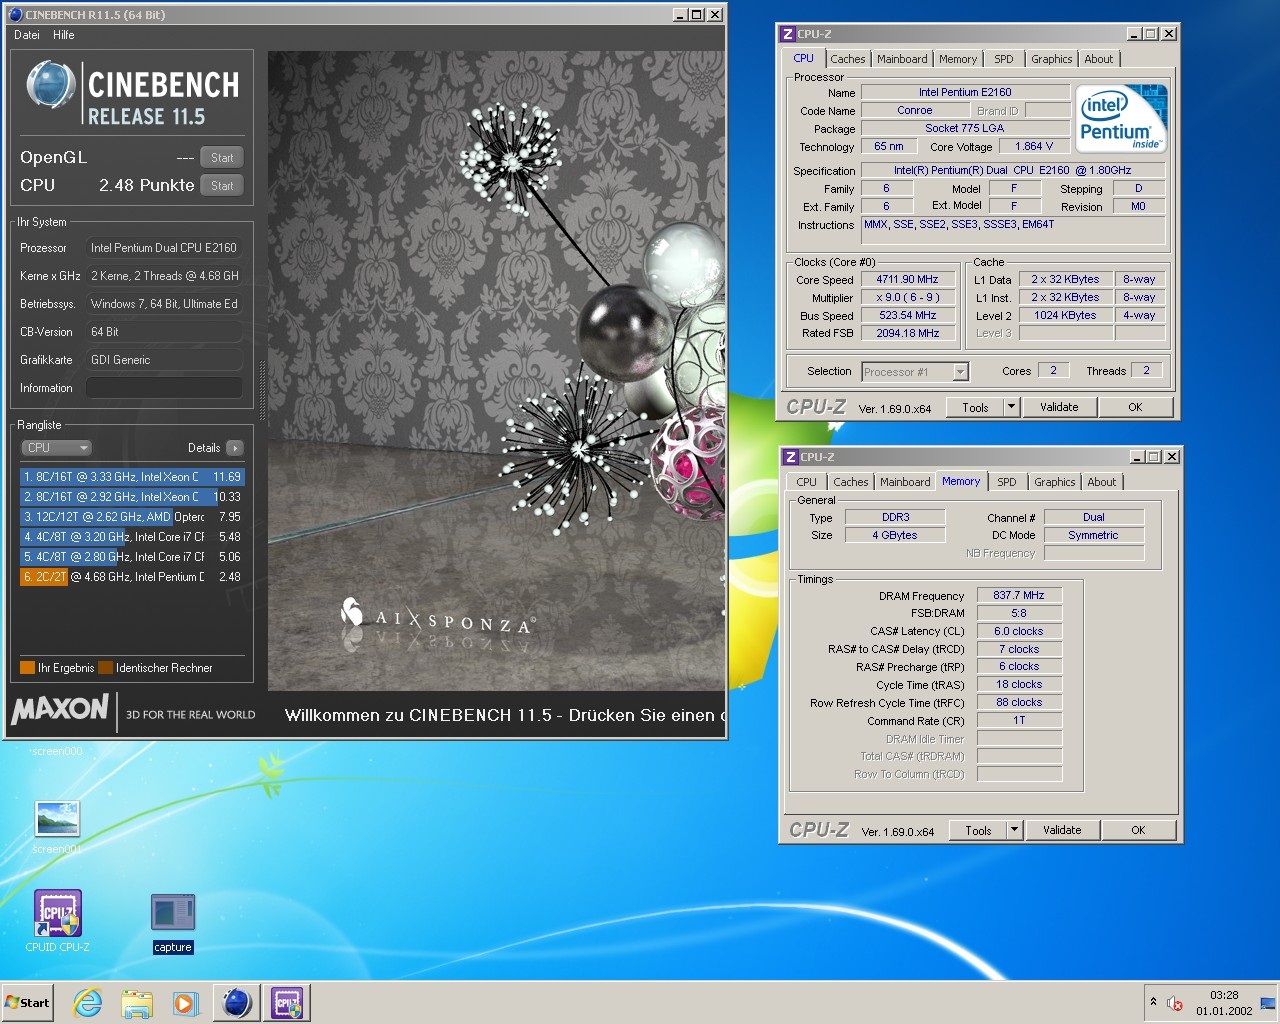Click the Core Speed value 4711.90 MHz
Viewport: 1280px width, 1024px height.
907,280
